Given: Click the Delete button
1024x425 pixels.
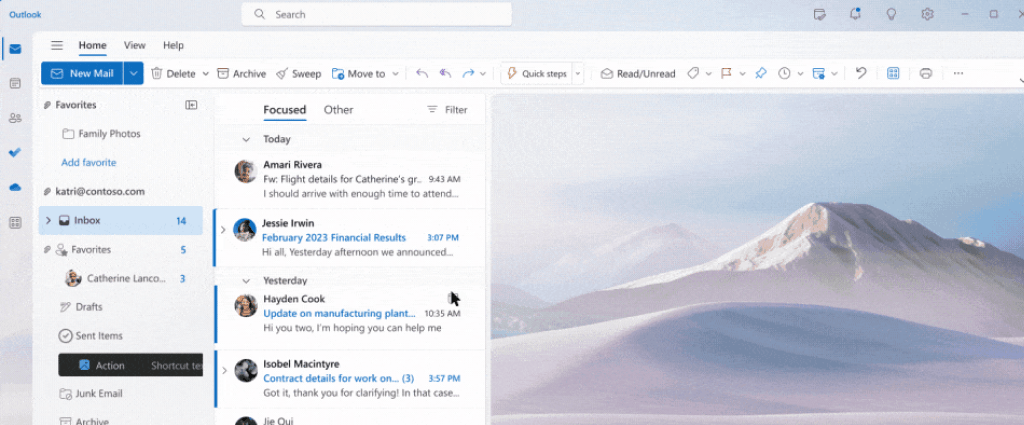Looking at the screenshot, I should 174,74.
